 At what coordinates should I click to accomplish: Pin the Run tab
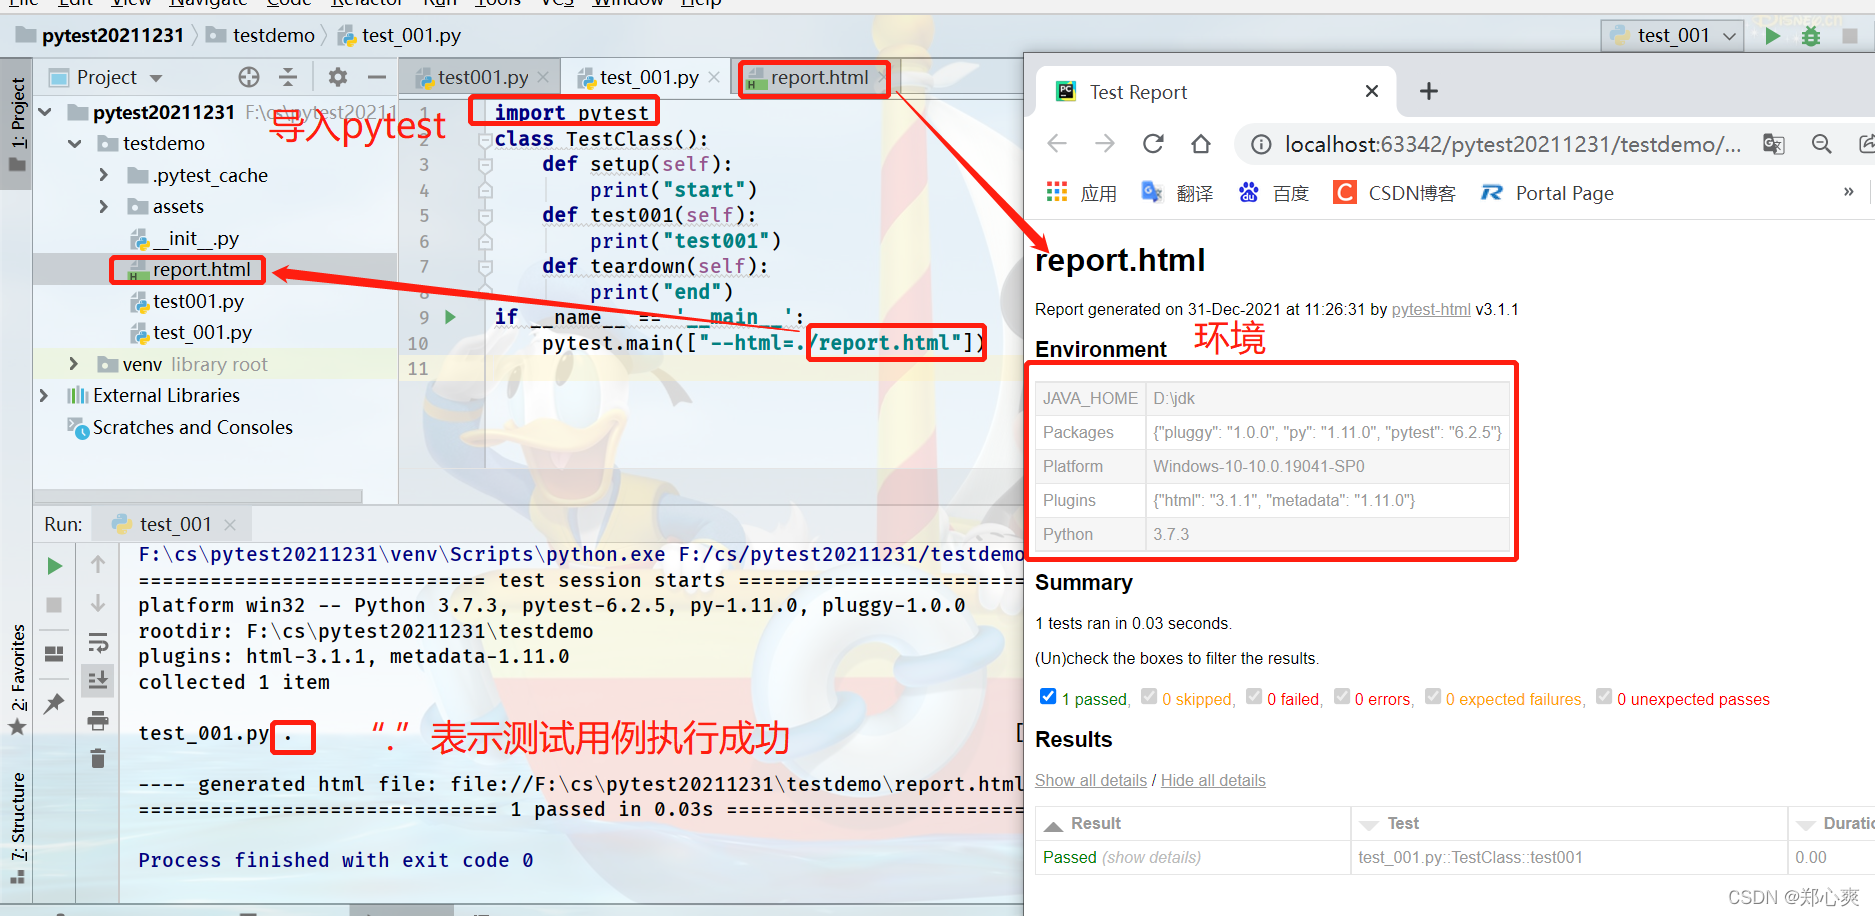pos(55,703)
